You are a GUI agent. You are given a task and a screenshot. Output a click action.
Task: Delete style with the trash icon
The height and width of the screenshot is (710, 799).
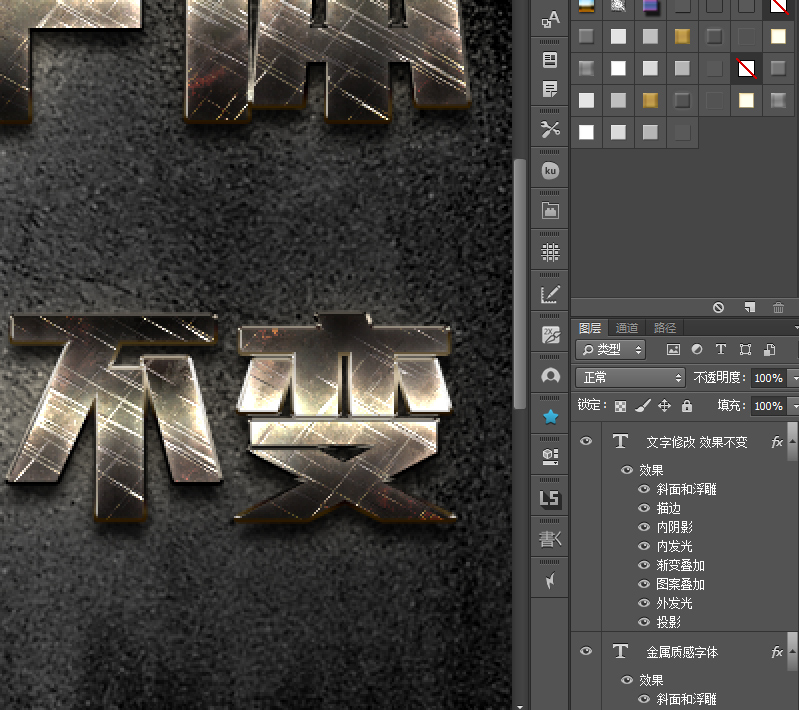[779, 307]
